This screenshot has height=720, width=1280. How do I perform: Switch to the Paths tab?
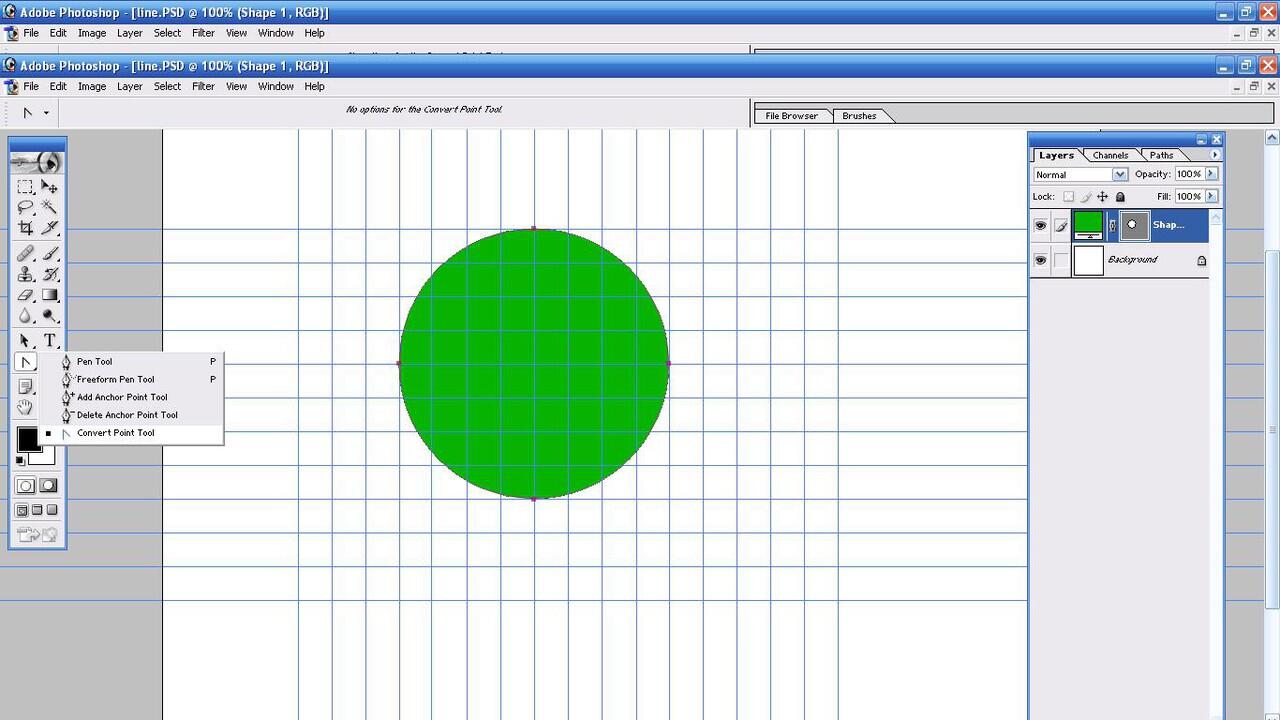tap(1161, 155)
